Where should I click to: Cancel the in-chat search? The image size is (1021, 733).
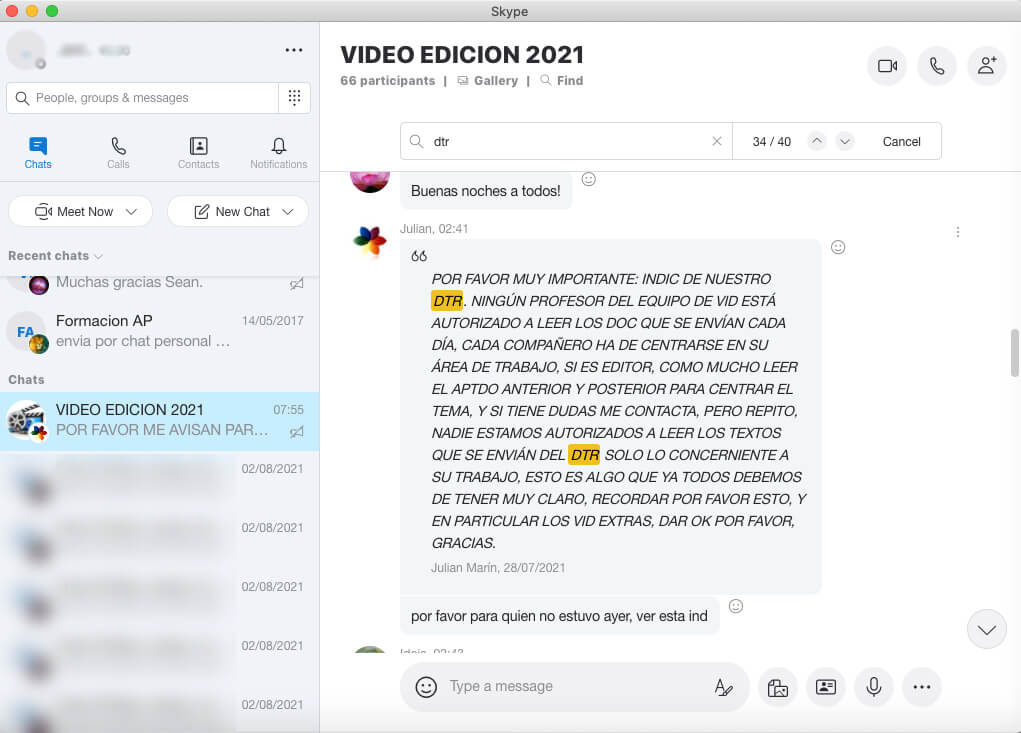pos(901,142)
